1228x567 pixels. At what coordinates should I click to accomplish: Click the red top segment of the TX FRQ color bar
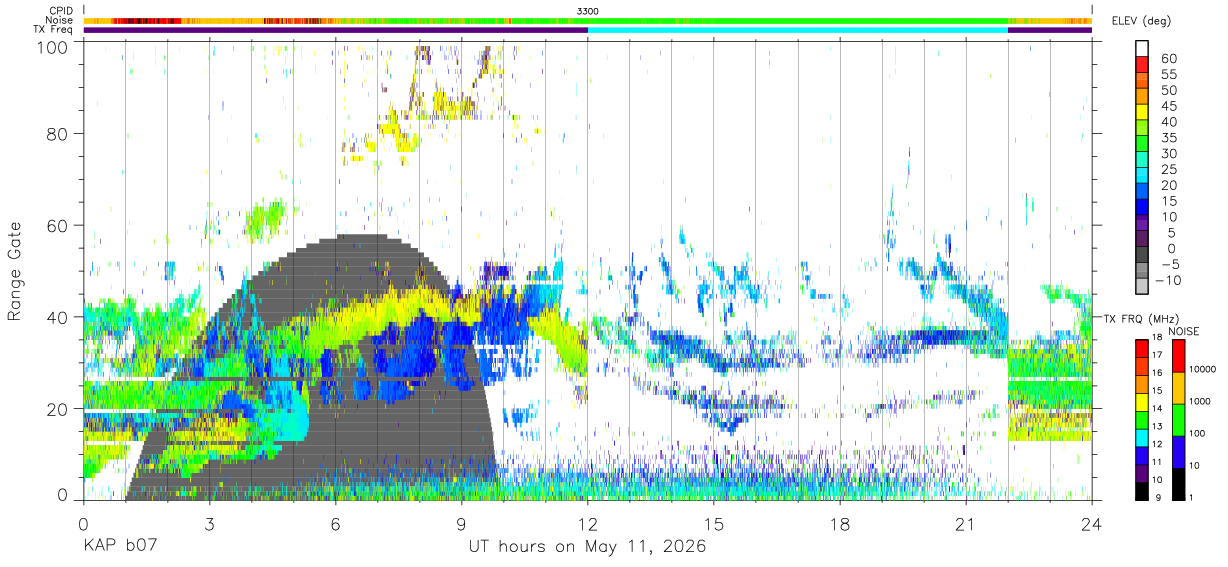coord(1141,348)
